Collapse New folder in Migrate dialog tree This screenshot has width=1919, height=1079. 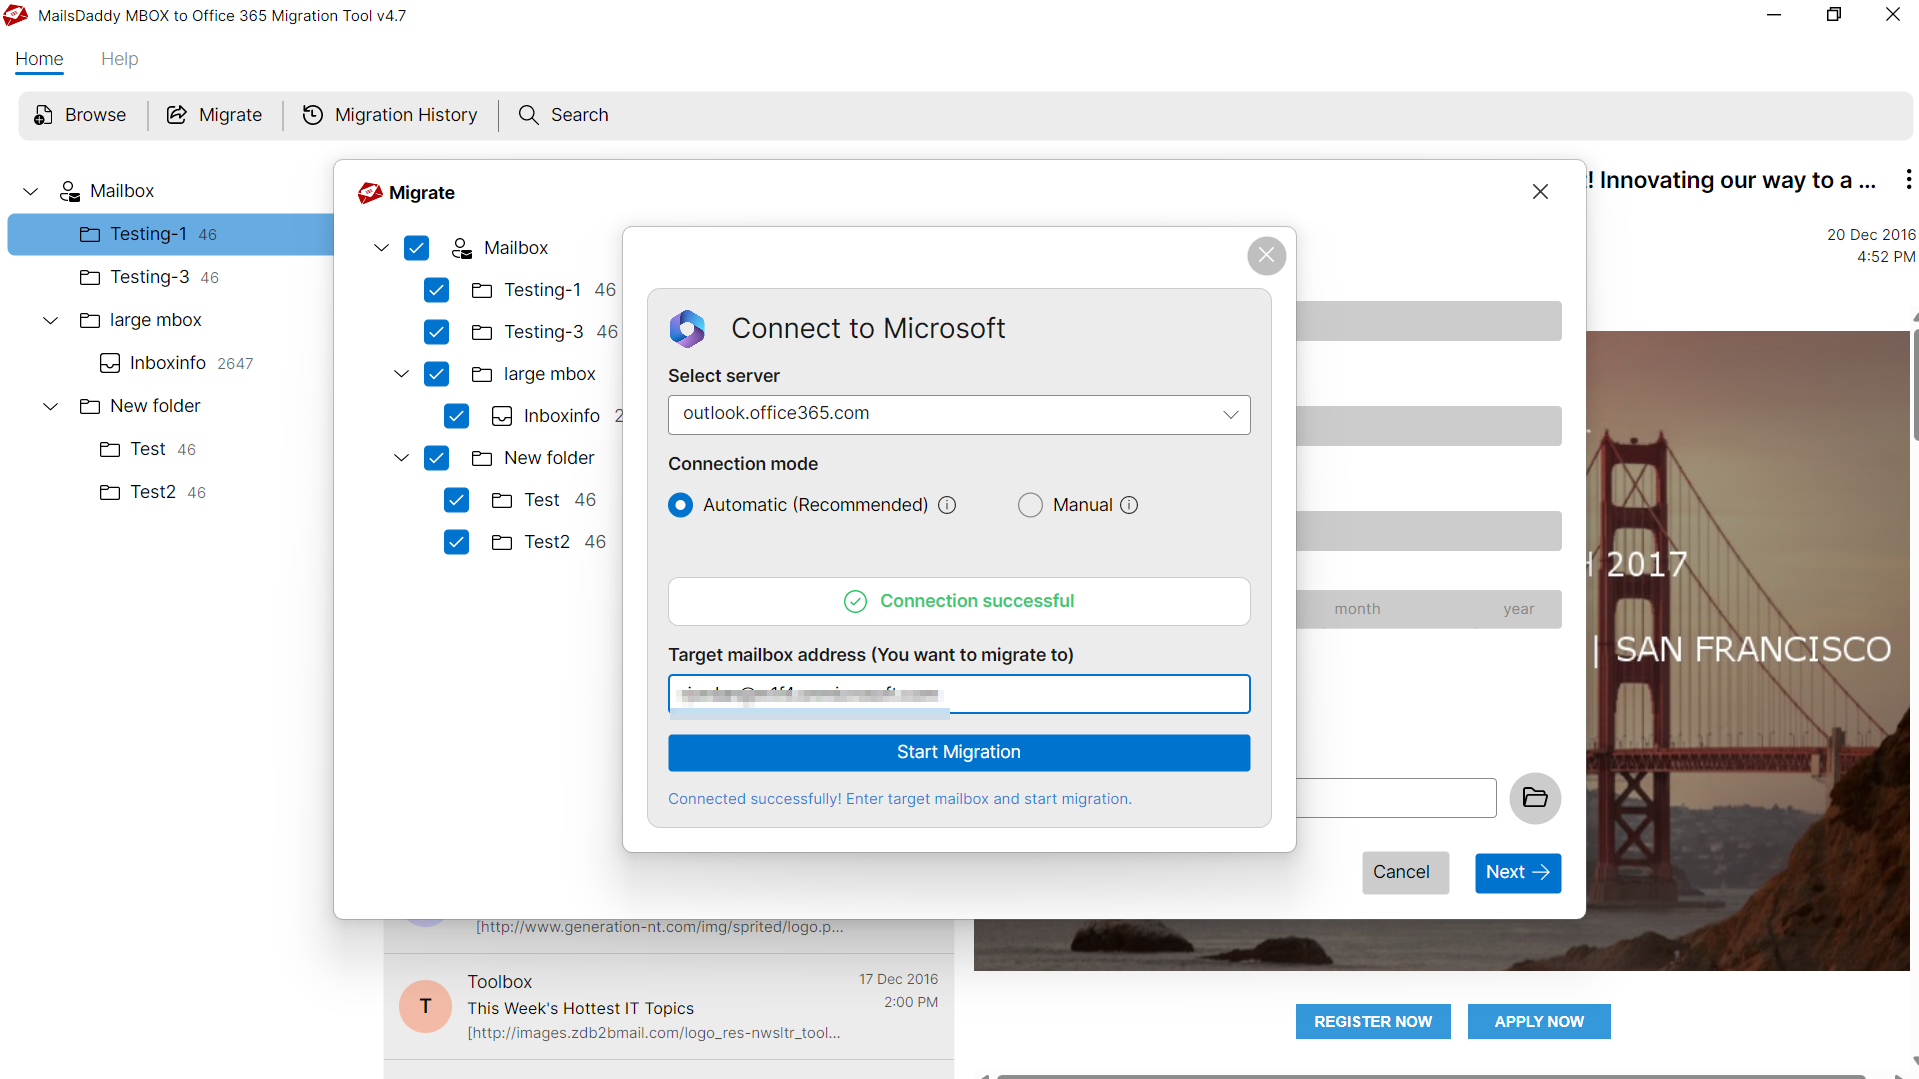tap(401, 458)
